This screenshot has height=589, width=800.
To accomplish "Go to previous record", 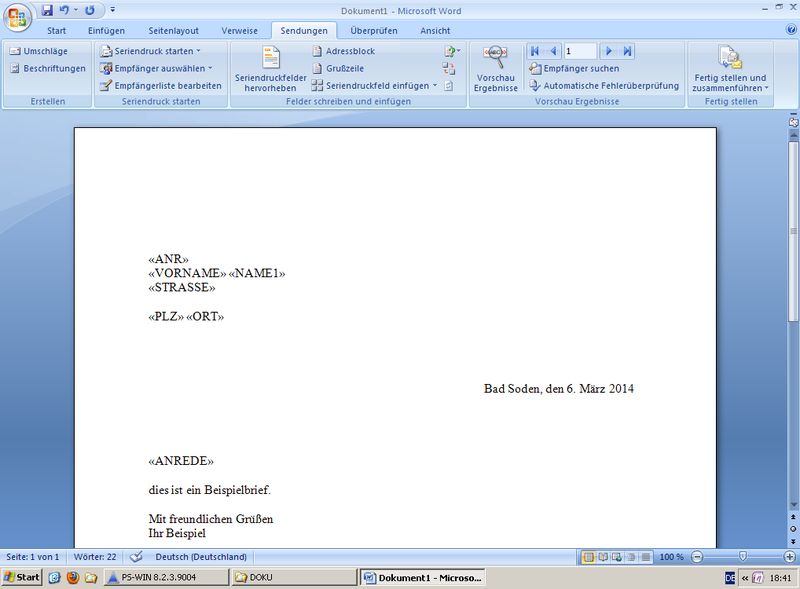I will click(x=553, y=51).
